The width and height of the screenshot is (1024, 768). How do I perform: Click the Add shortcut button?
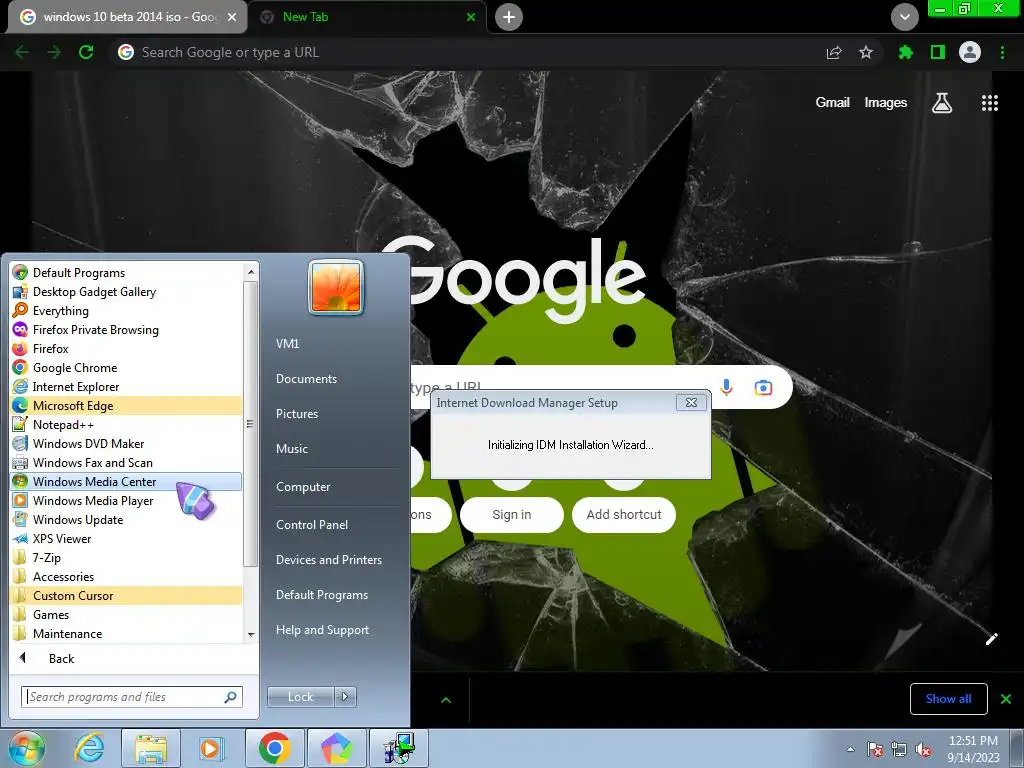click(624, 515)
